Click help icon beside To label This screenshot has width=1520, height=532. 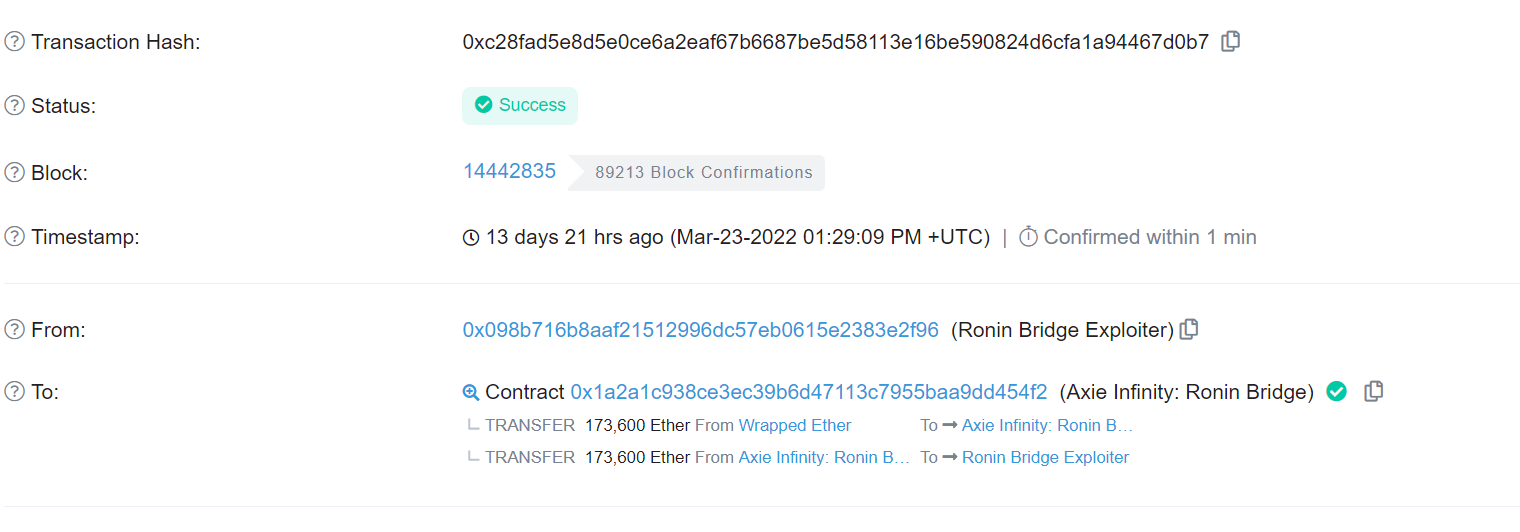[x=14, y=392]
